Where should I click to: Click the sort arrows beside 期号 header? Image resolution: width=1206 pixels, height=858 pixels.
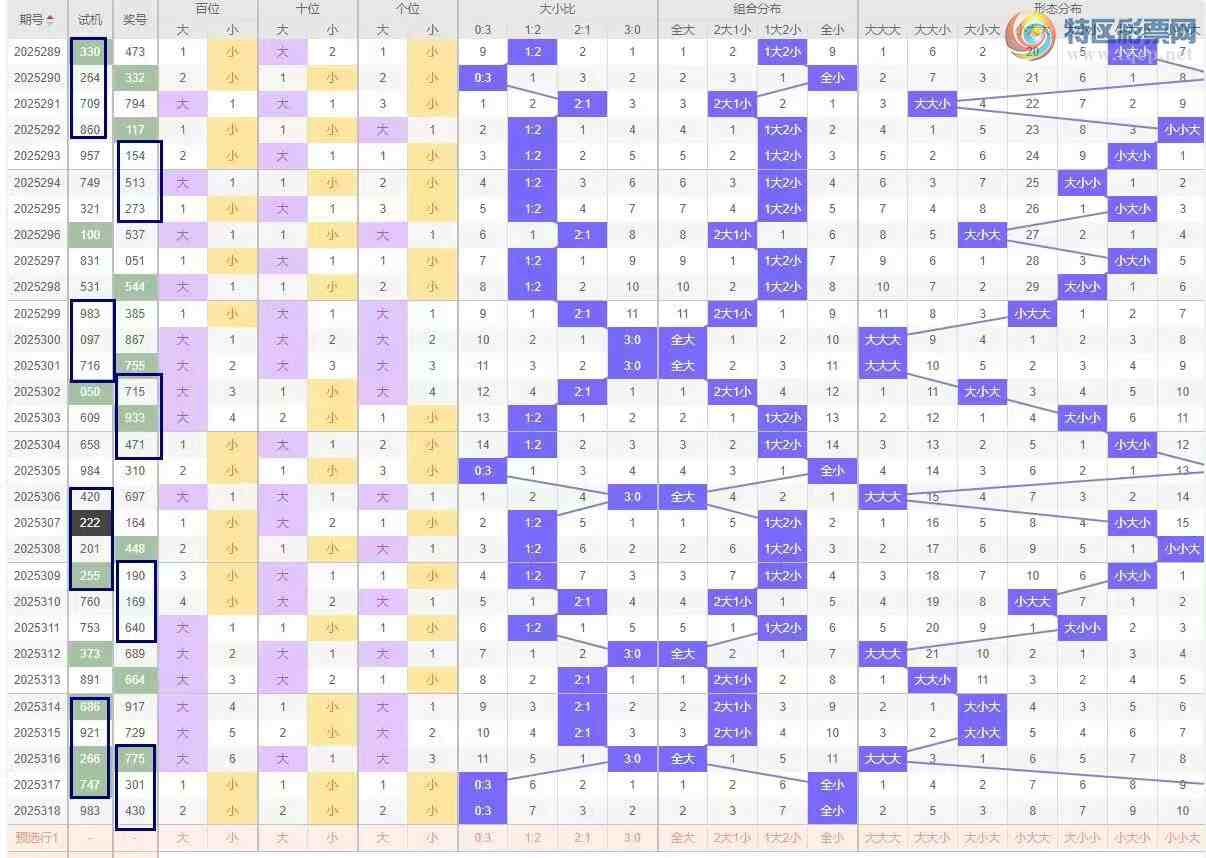pyautogui.click(x=51, y=20)
